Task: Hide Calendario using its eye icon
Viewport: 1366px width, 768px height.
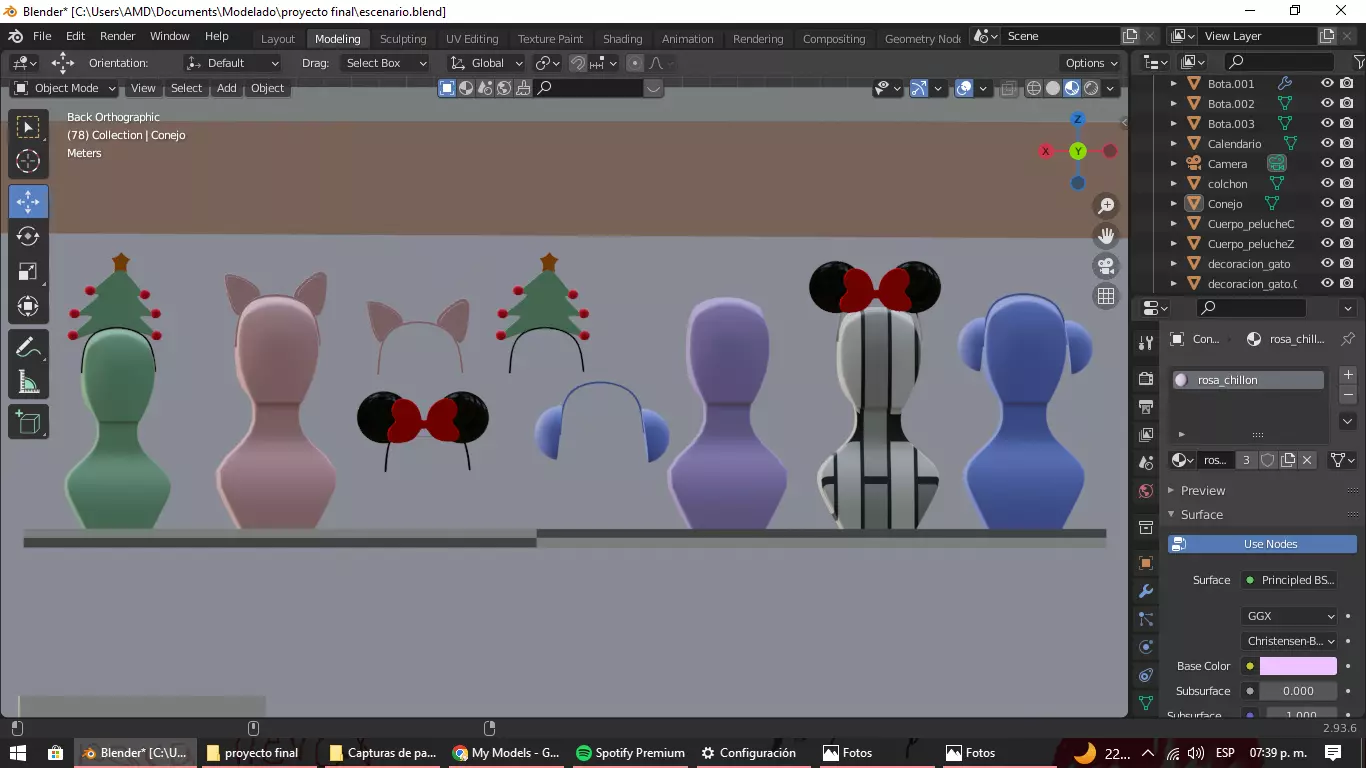Action: coord(1327,144)
